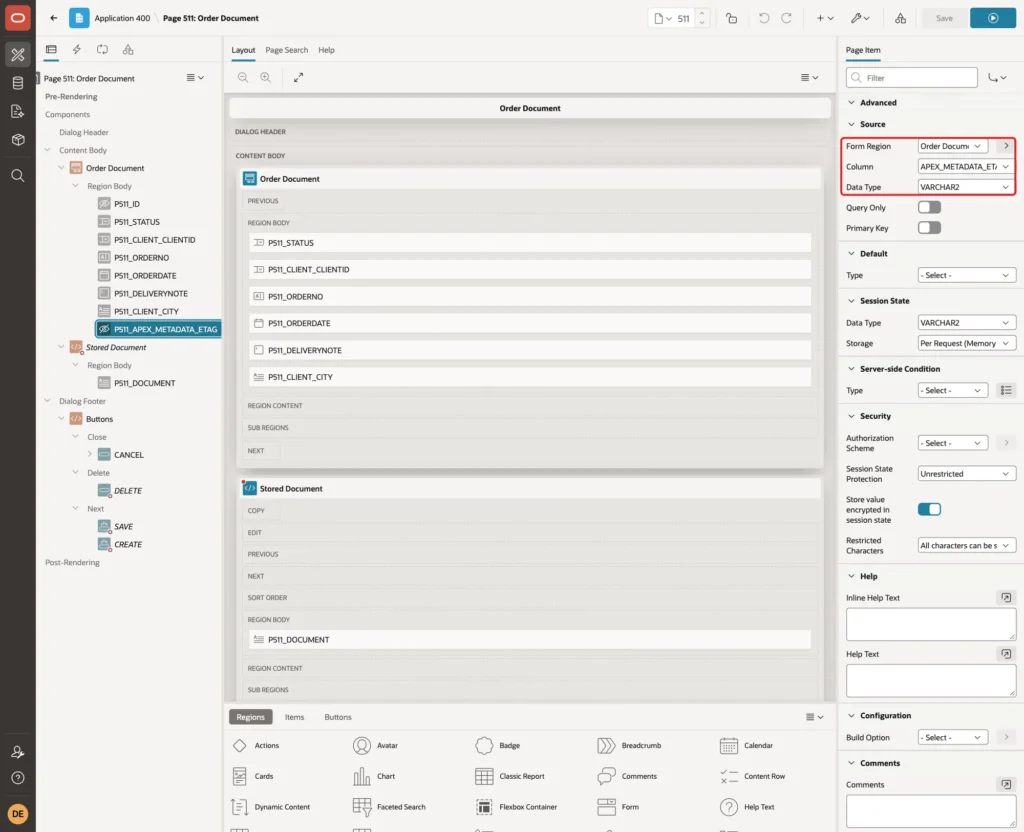Viewport: 1024px width, 832px height.
Task: Switch to the Rendering tree tab
Action: (x=51, y=50)
